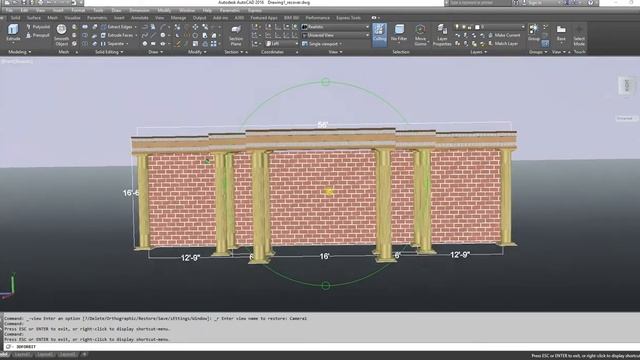Screen dimensions: 640x360
Task: Click the Polysolid tool
Action: 38,27
